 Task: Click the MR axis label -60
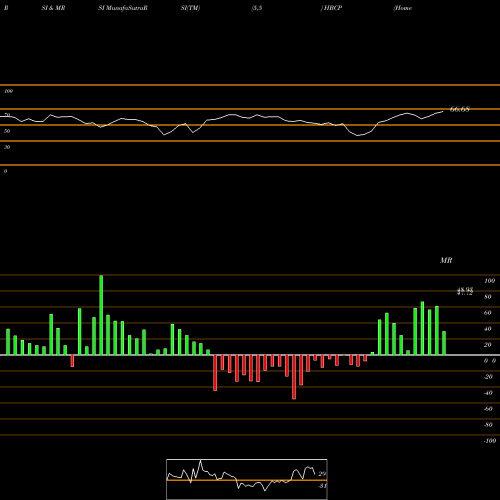coord(488,409)
